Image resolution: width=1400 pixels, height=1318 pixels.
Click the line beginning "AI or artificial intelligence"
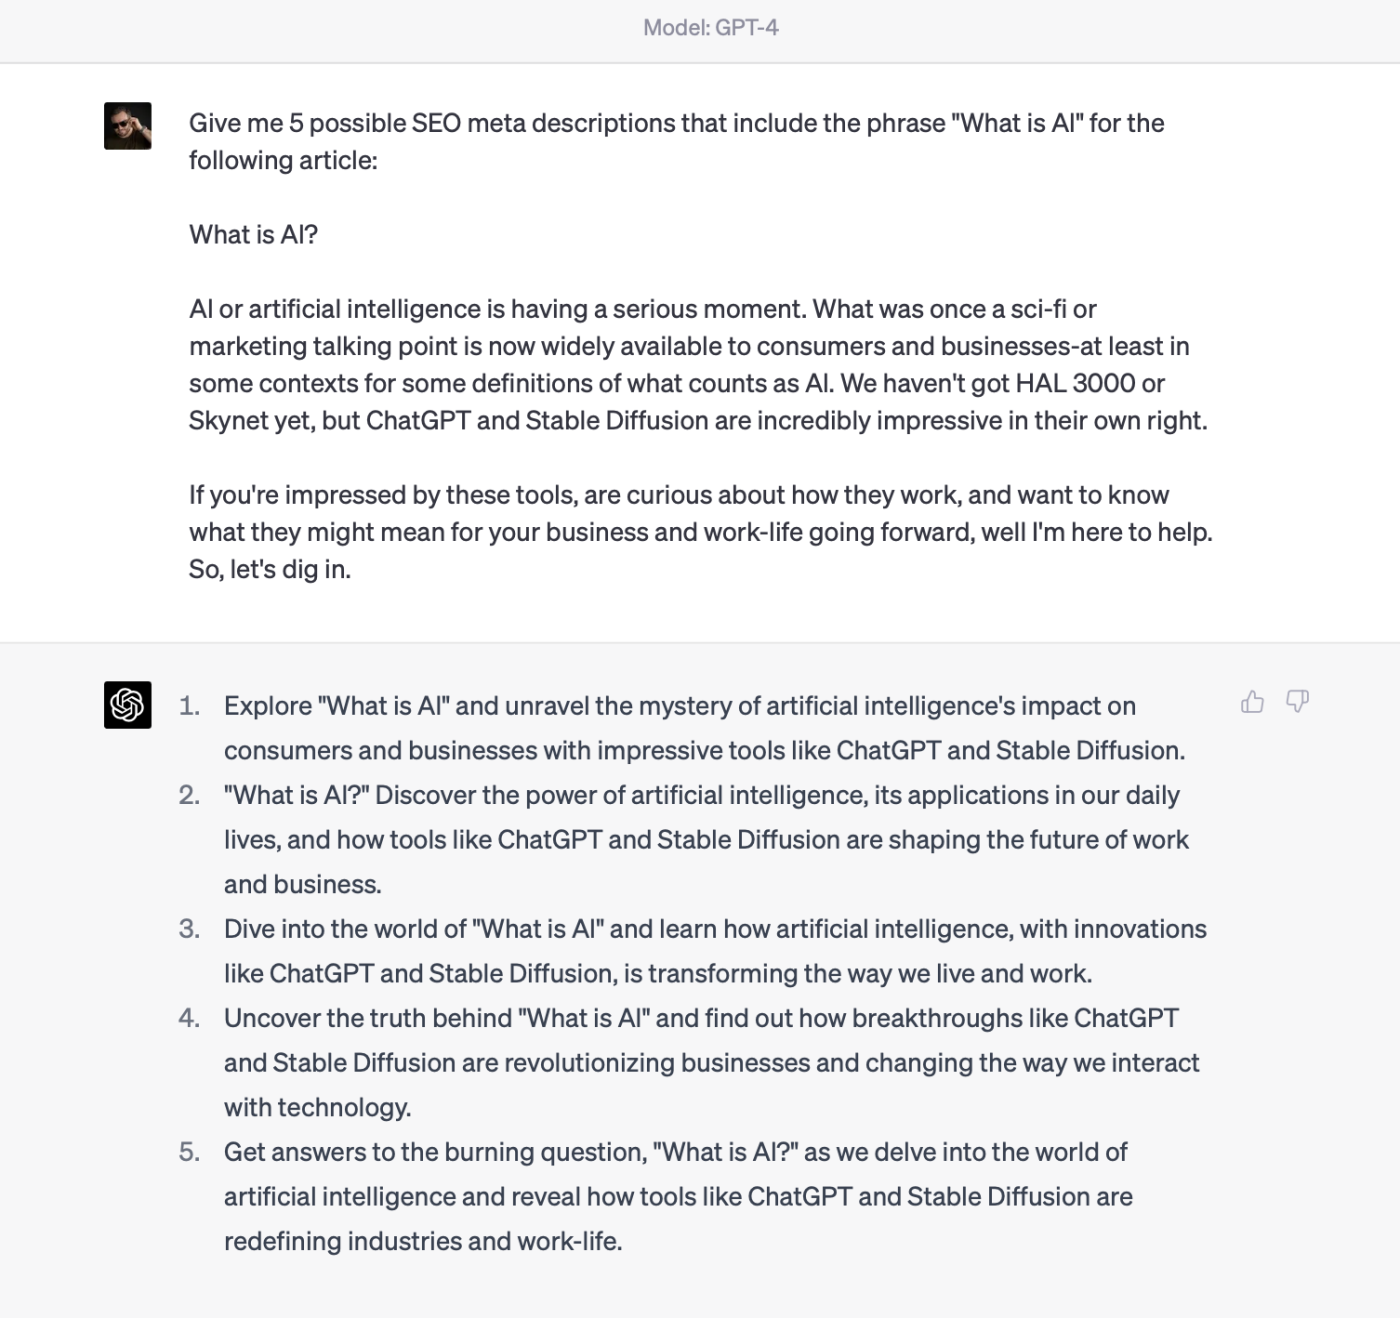pos(643,309)
